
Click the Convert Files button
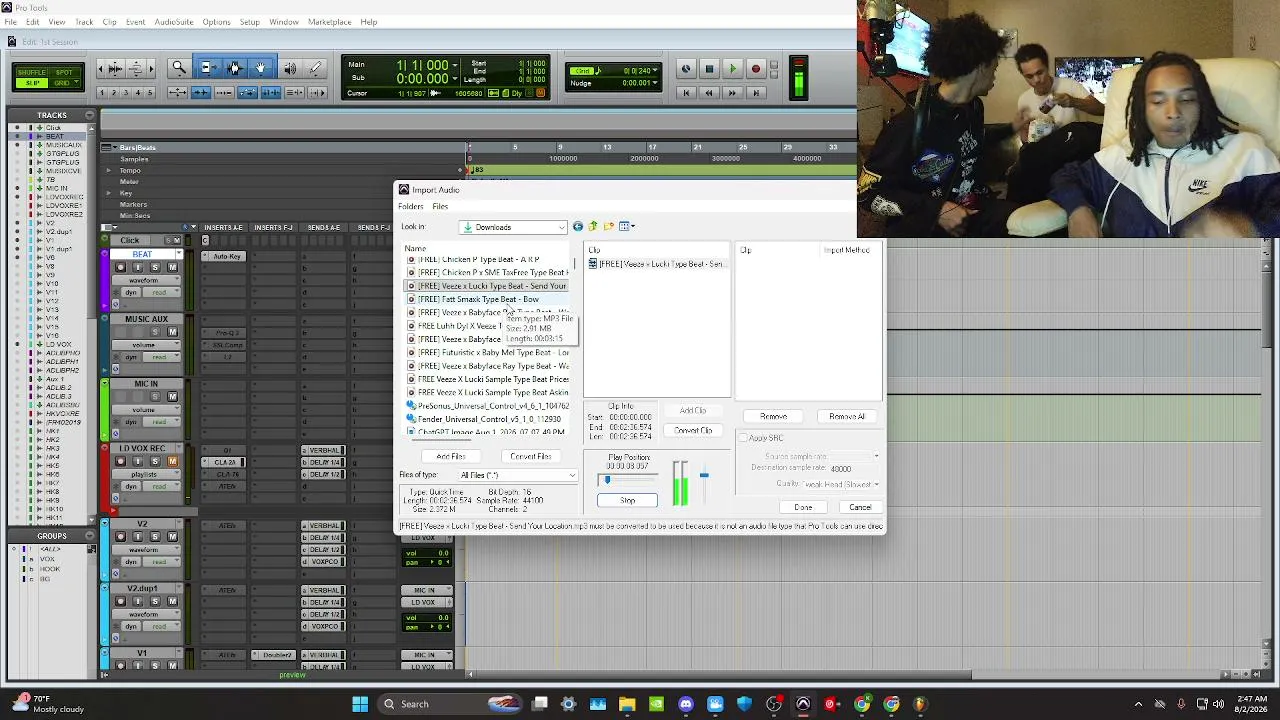(x=530, y=457)
